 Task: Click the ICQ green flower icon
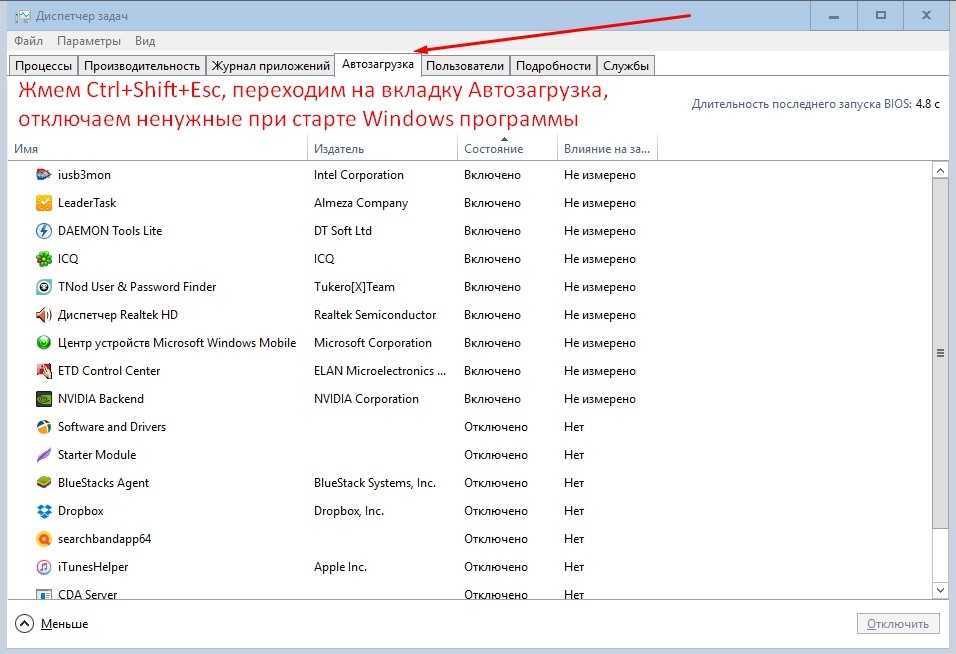pyautogui.click(x=43, y=259)
